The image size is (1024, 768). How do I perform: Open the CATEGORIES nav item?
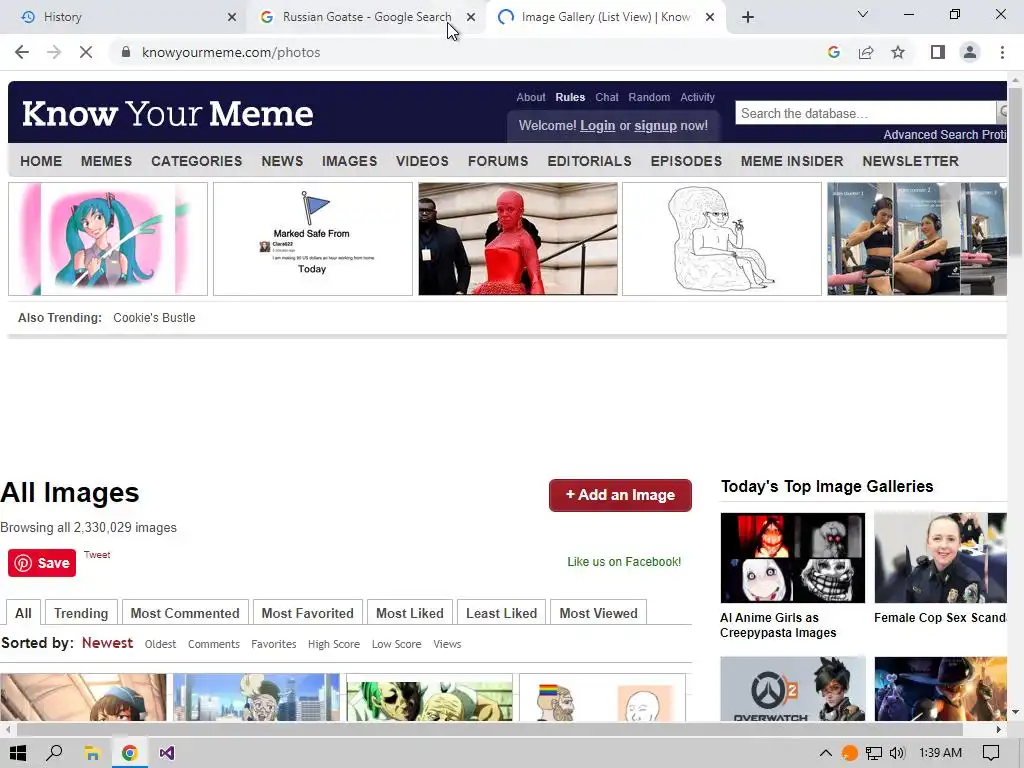pyautogui.click(x=197, y=161)
